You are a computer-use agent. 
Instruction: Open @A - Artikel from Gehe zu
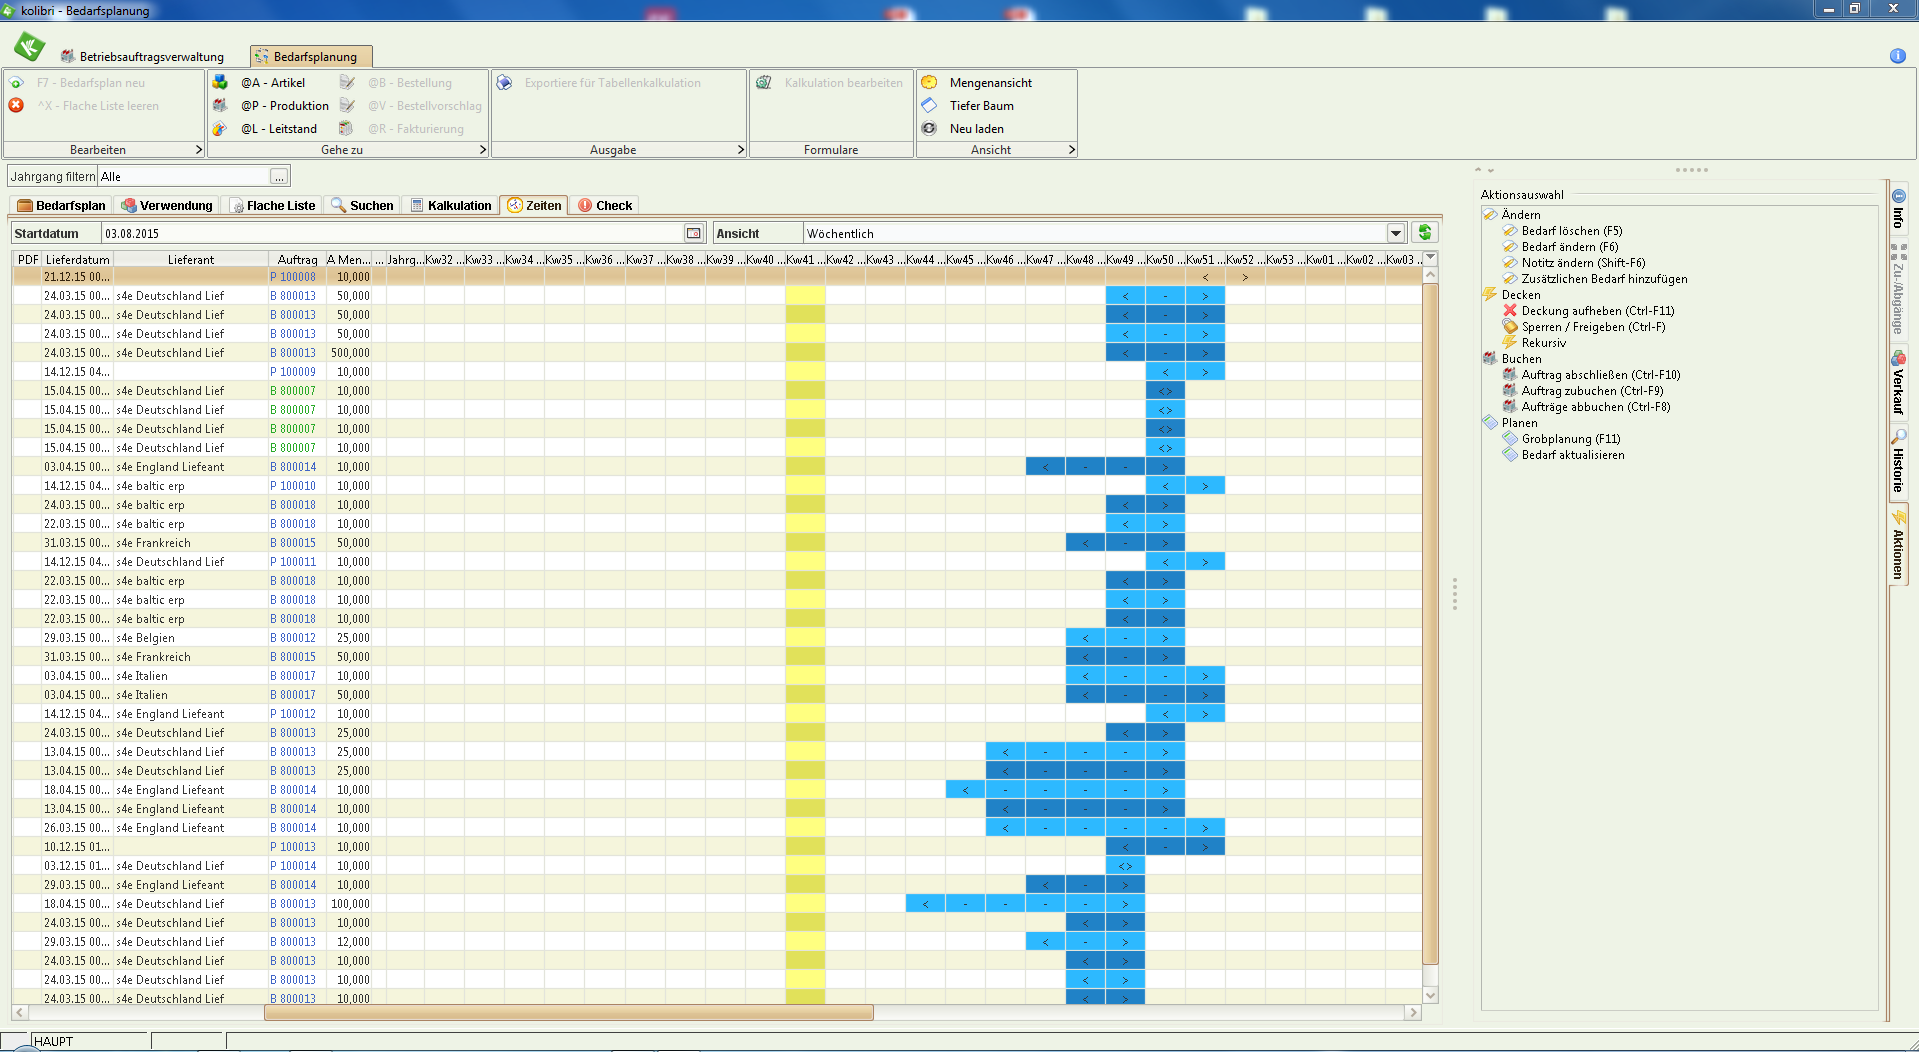272,83
